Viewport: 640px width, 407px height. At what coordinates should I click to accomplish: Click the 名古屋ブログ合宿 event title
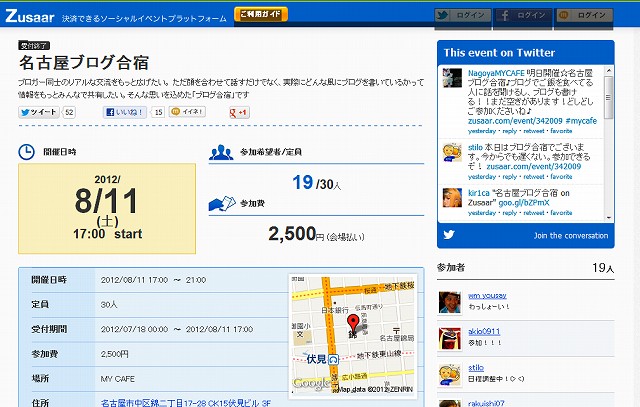click(x=84, y=62)
